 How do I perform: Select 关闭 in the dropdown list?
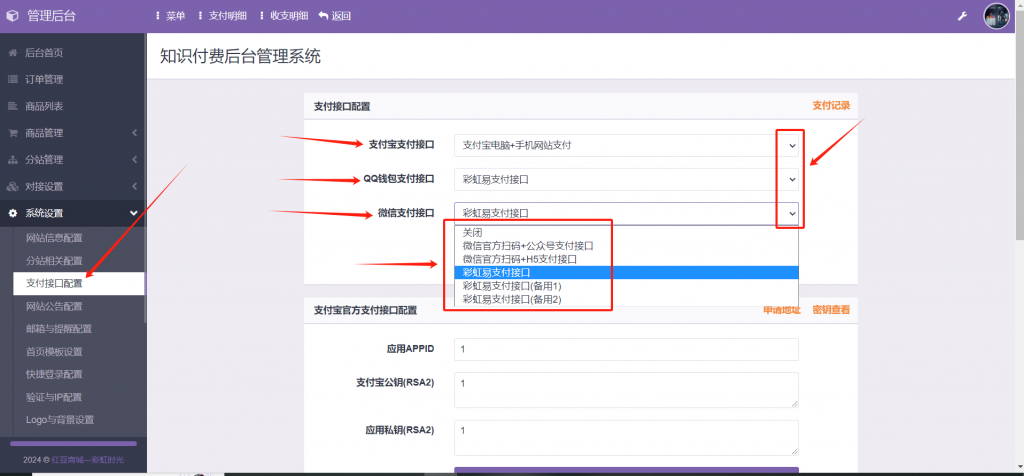[626, 232]
